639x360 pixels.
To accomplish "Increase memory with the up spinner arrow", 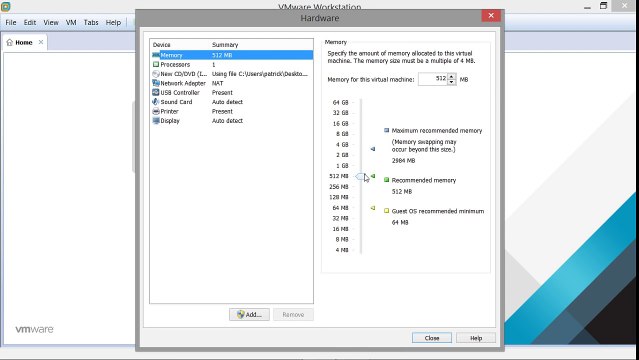I will [x=451, y=76].
